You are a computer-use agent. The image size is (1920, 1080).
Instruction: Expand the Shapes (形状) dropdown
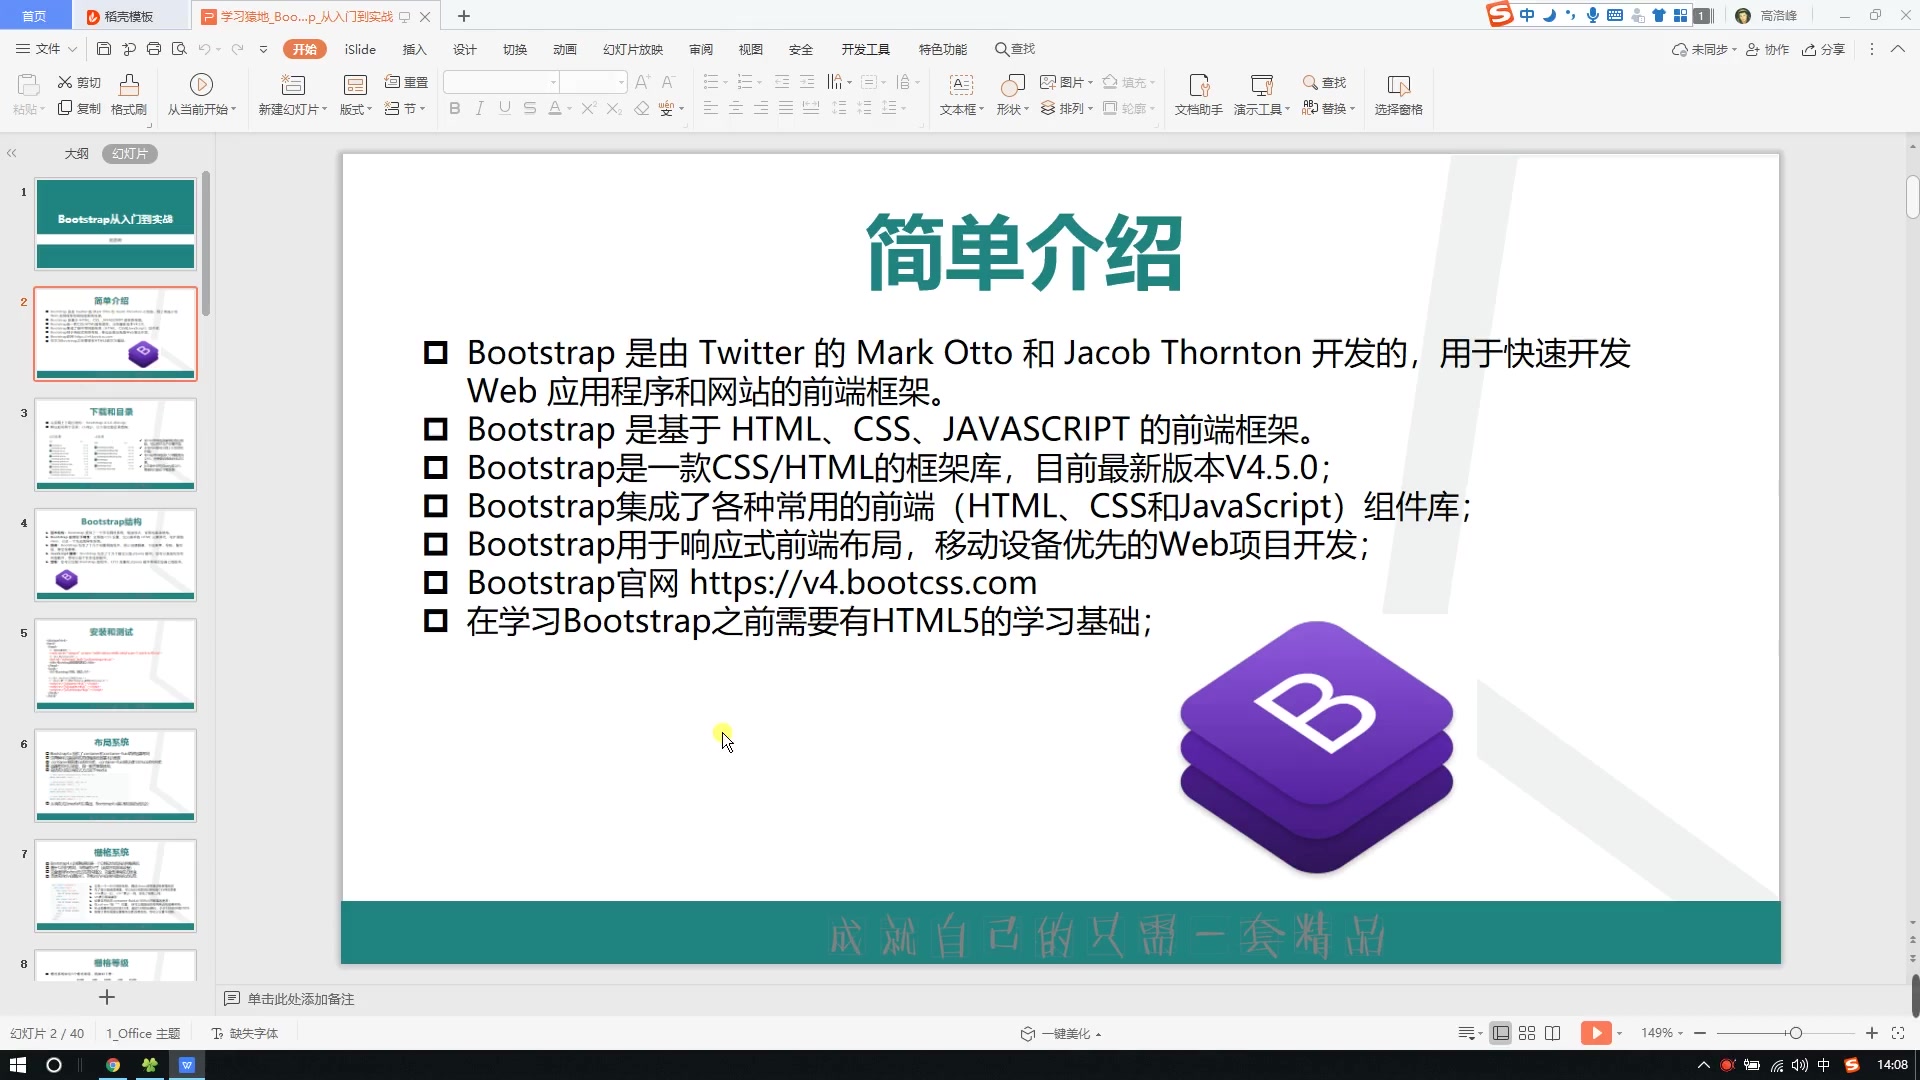click(x=1013, y=109)
